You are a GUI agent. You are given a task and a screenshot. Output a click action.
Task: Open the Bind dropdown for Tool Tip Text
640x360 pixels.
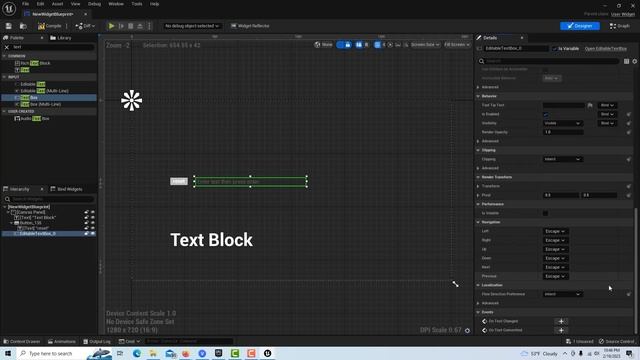pos(607,105)
